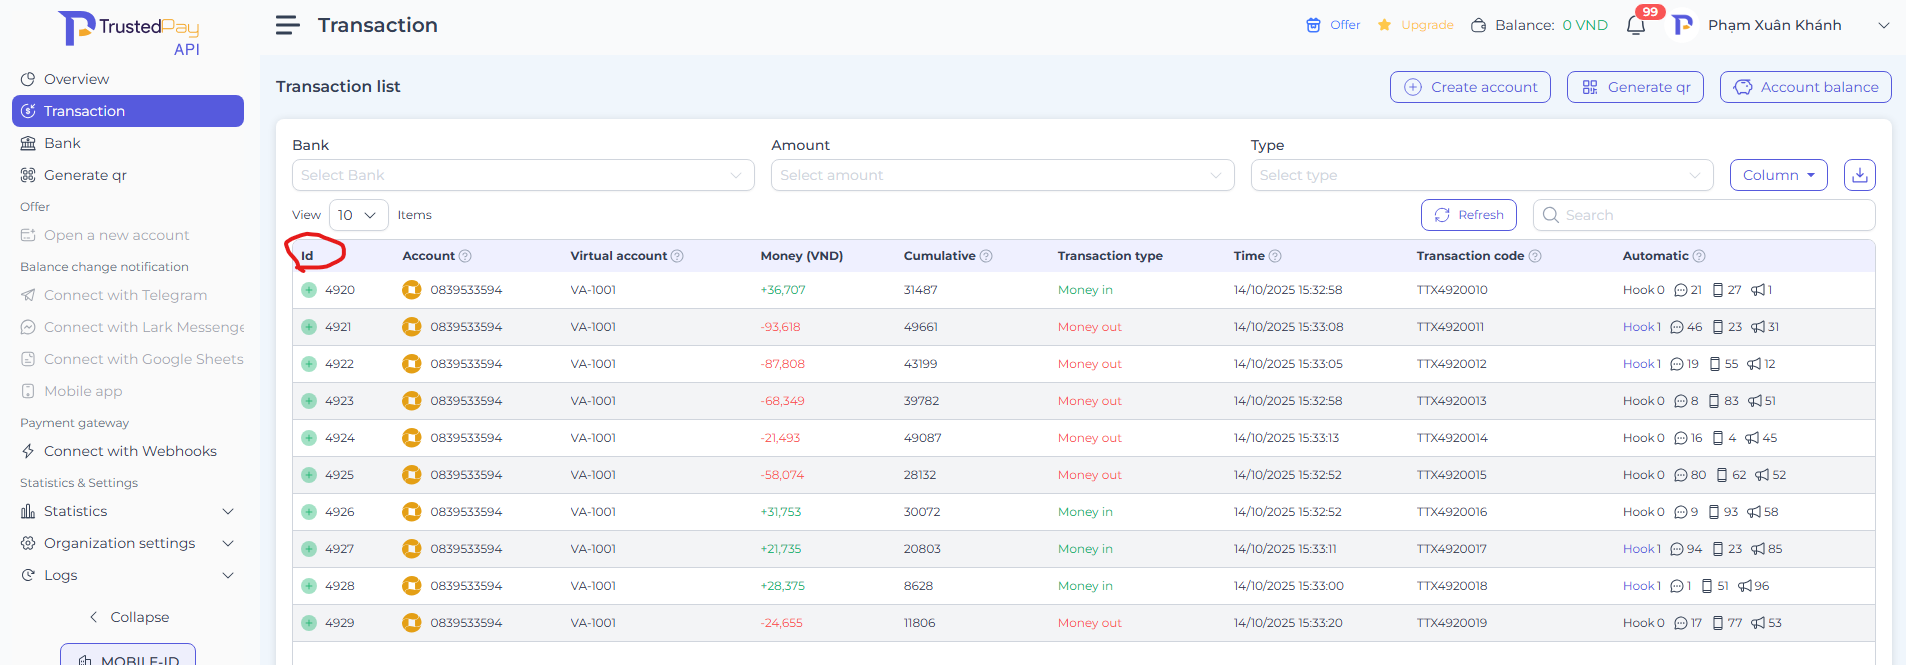Click the Transaction code info icon
This screenshot has height=665, width=1906.
pyautogui.click(x=1535, y=256)
